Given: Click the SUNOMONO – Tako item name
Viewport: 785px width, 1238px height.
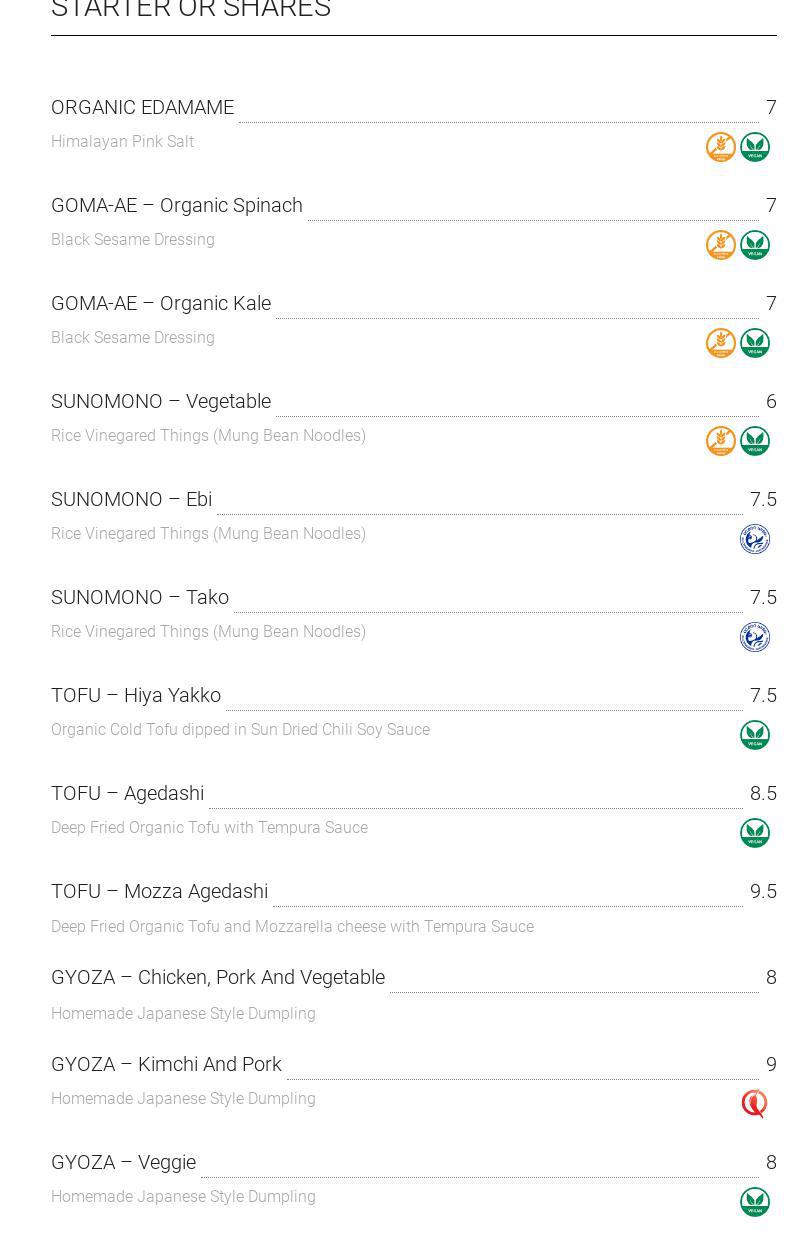Looking at the screenshot, I should (140, 597).
